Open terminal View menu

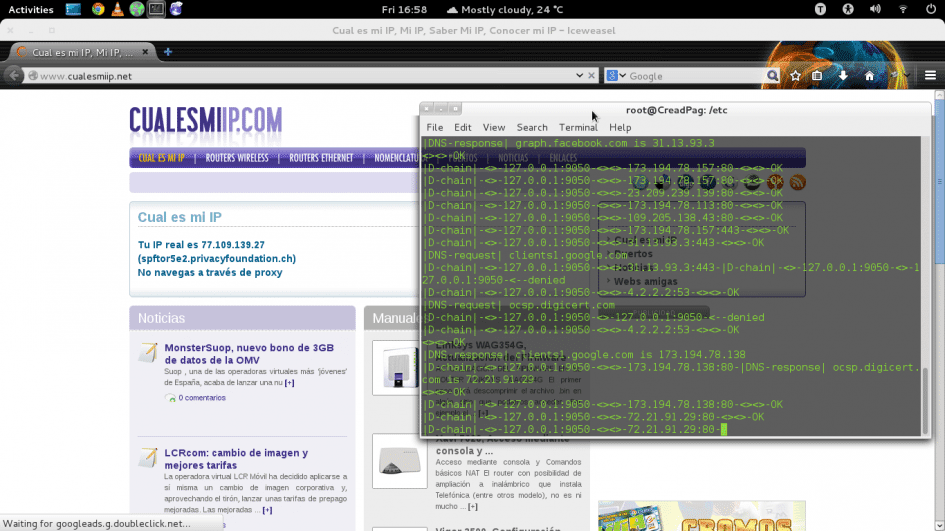pyautogui.click(x=494, y=127)
